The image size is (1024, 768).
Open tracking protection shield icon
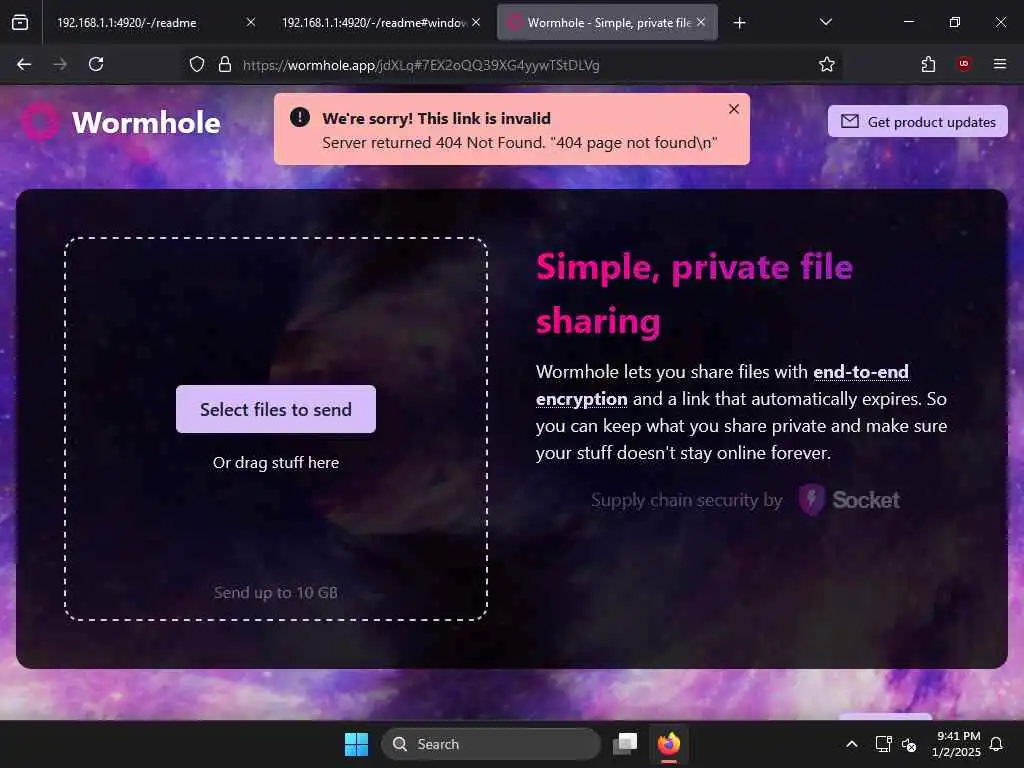coord(197,64)
